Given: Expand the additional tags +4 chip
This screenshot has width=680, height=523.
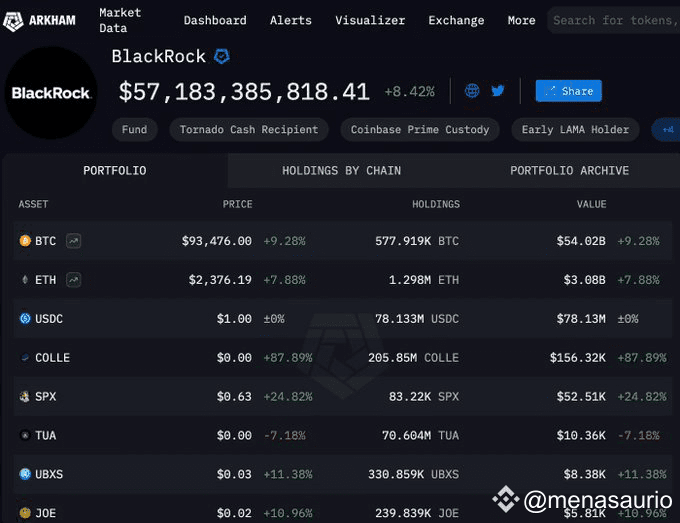Looking at the screenshot, I should click(664, 129).
